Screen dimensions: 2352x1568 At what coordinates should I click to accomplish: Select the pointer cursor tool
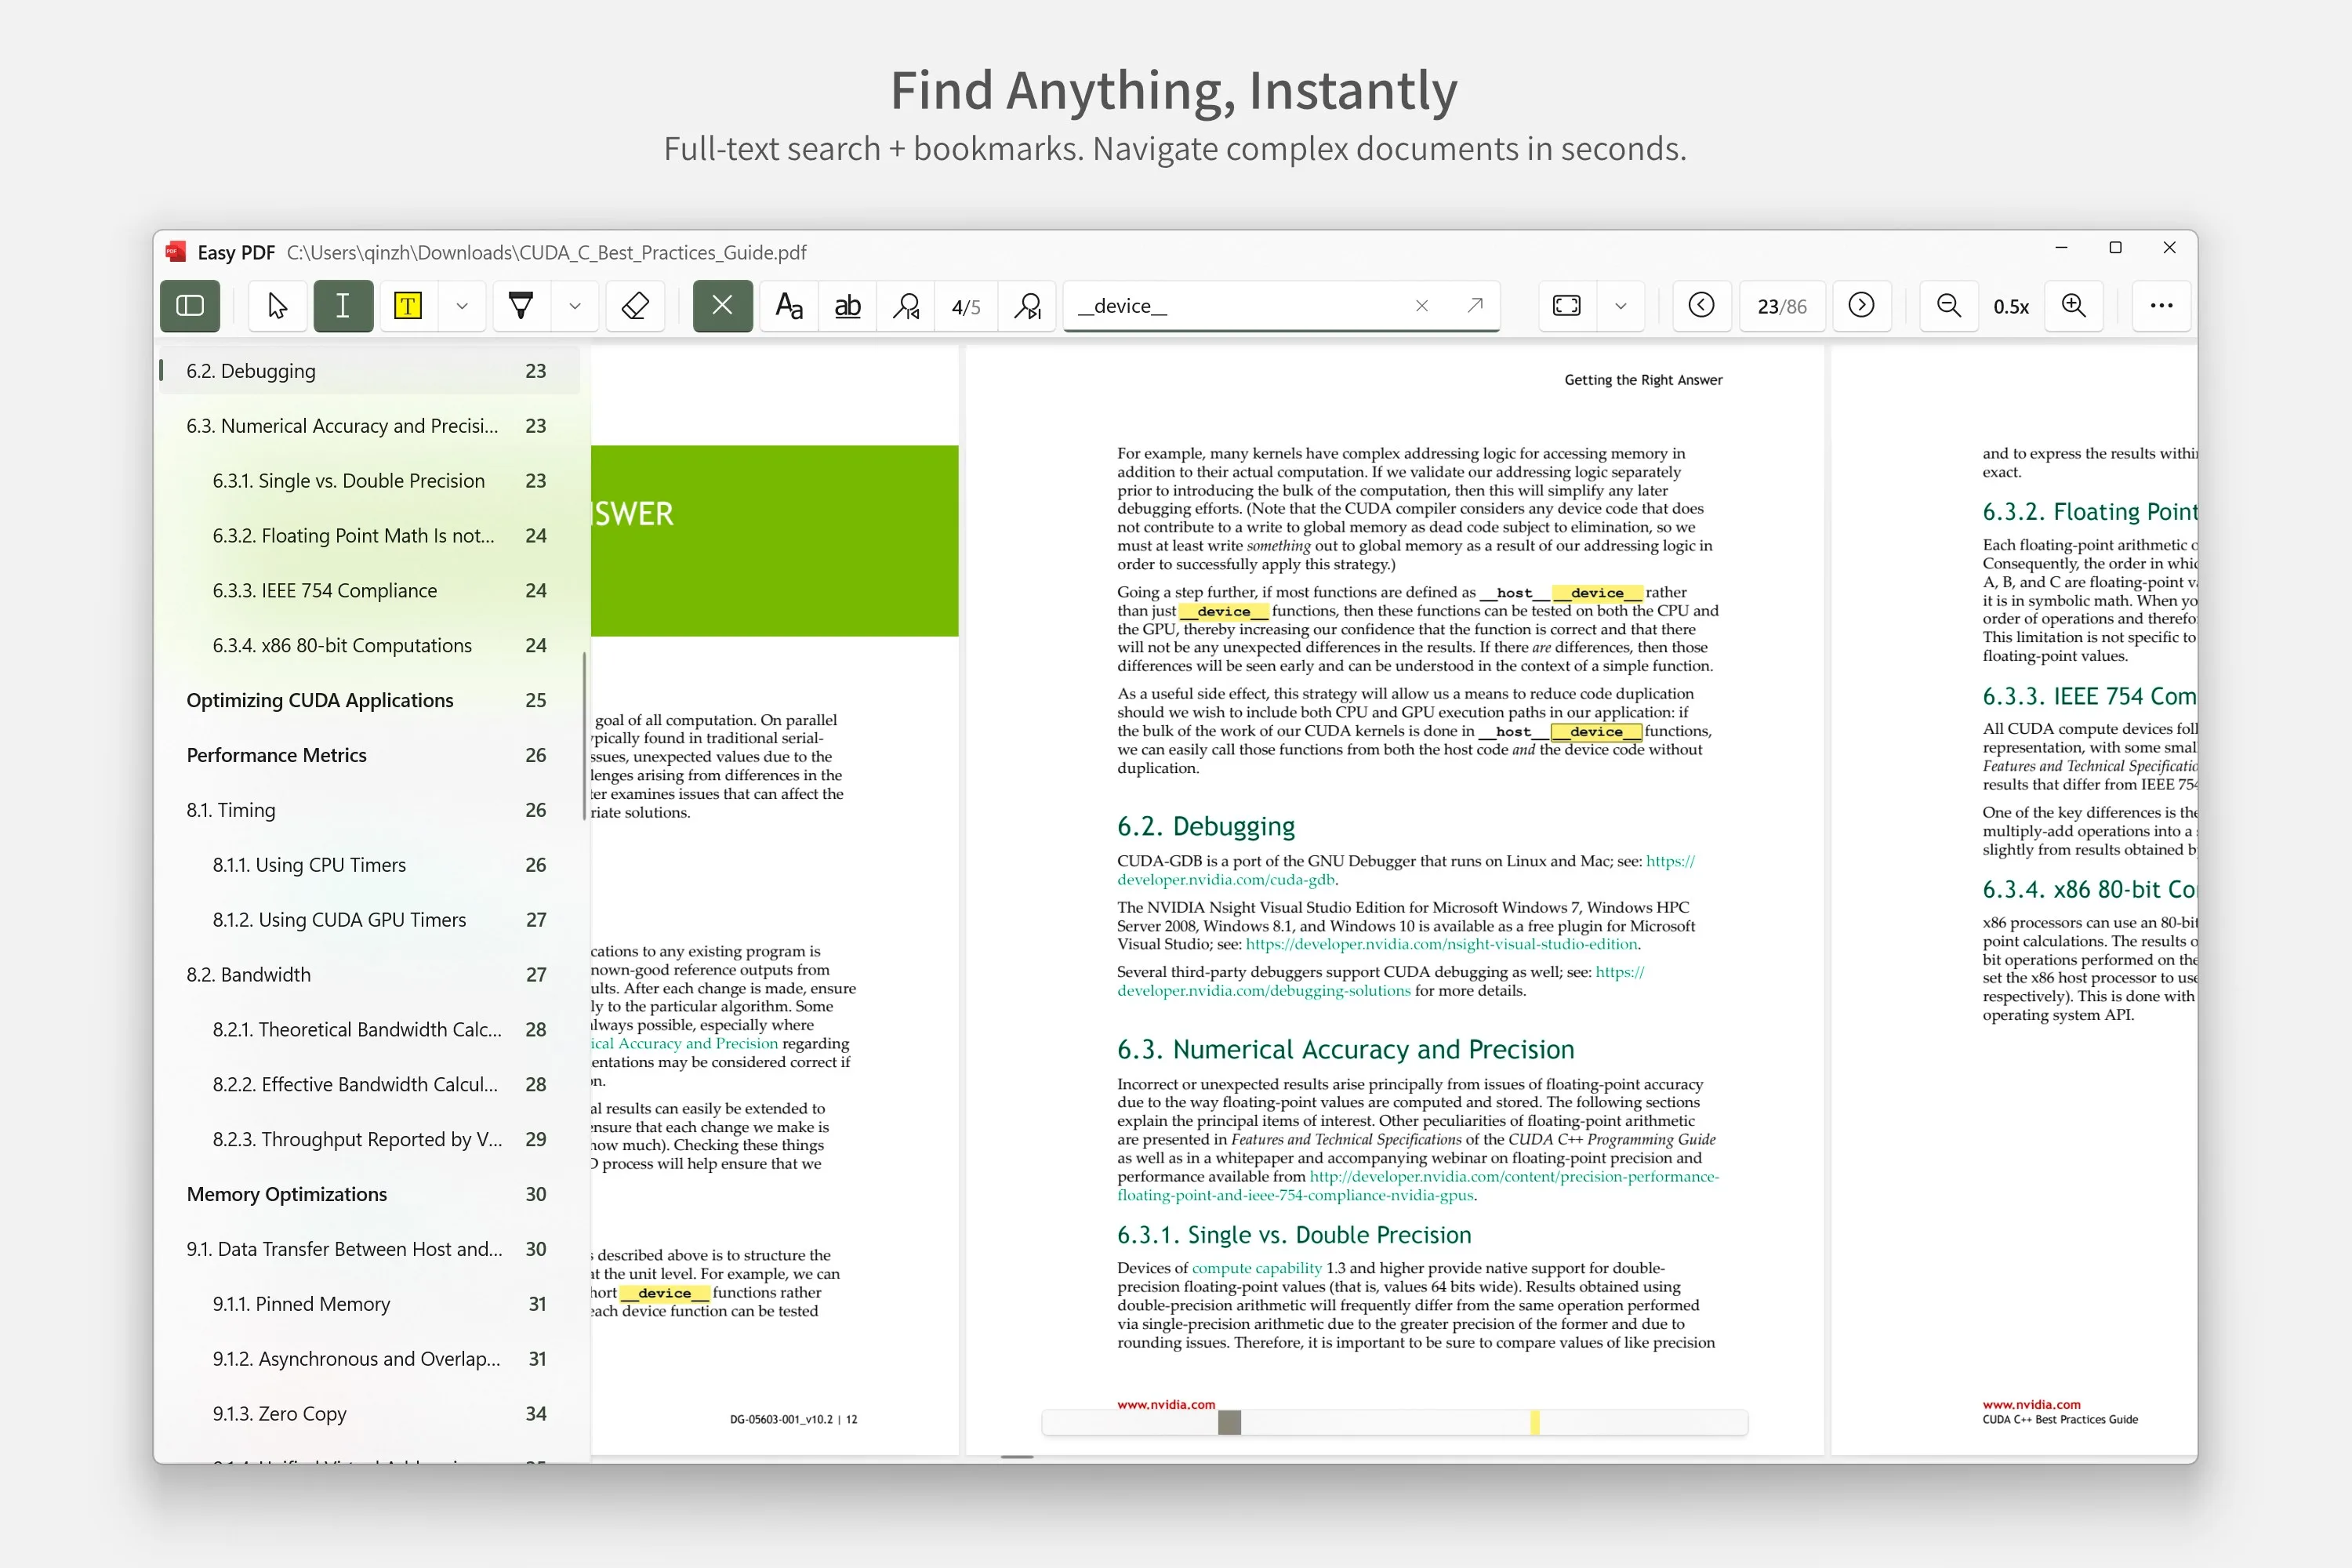(278, 306)
